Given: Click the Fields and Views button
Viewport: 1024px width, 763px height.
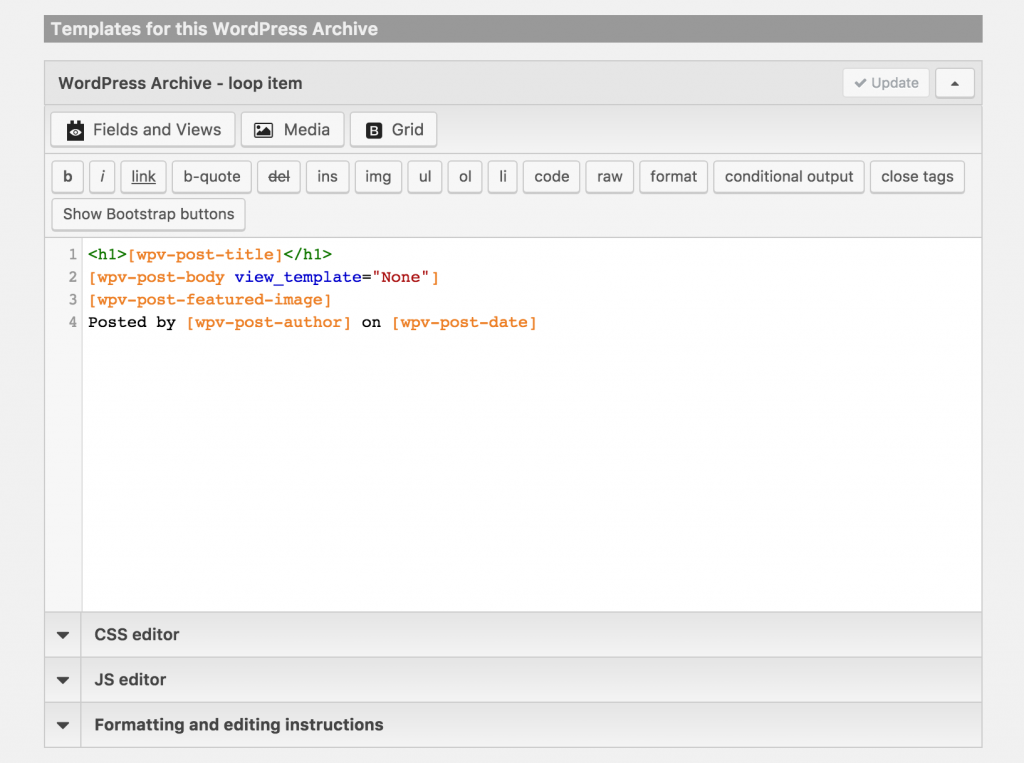Looking at the screenshot, I should [143, 129].
